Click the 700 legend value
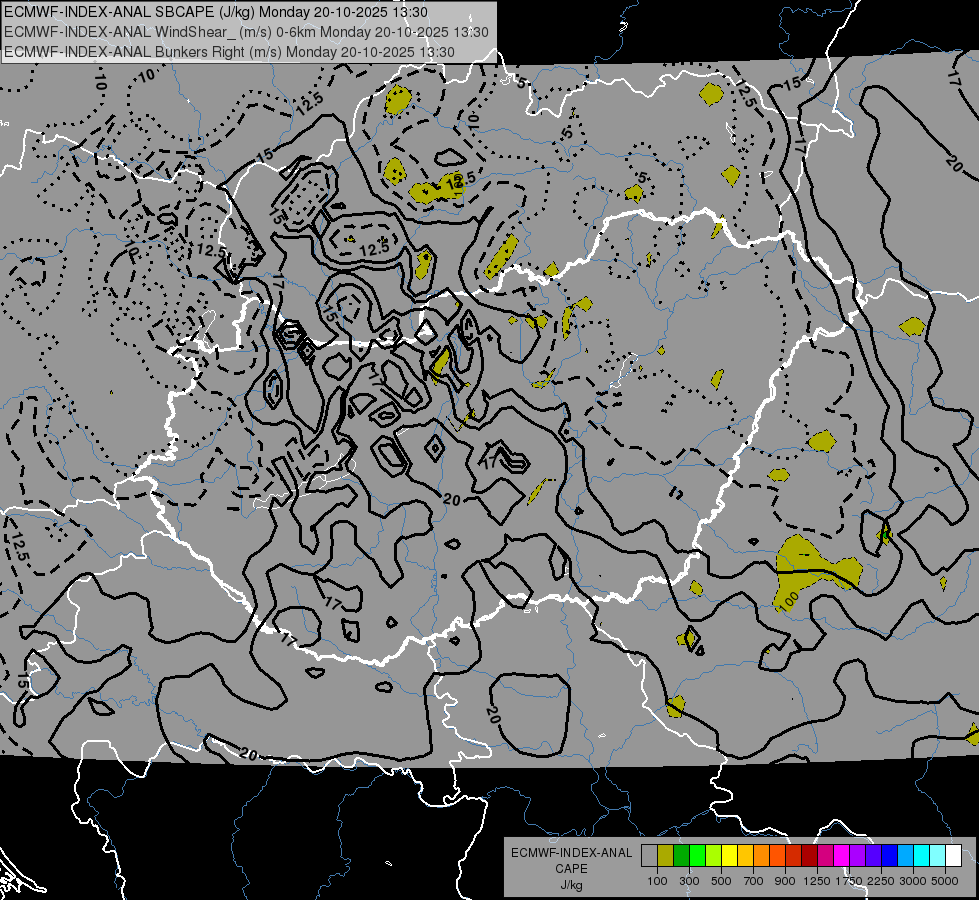The width and height of the screenshot is (979, 900). [x=754, y=881]
